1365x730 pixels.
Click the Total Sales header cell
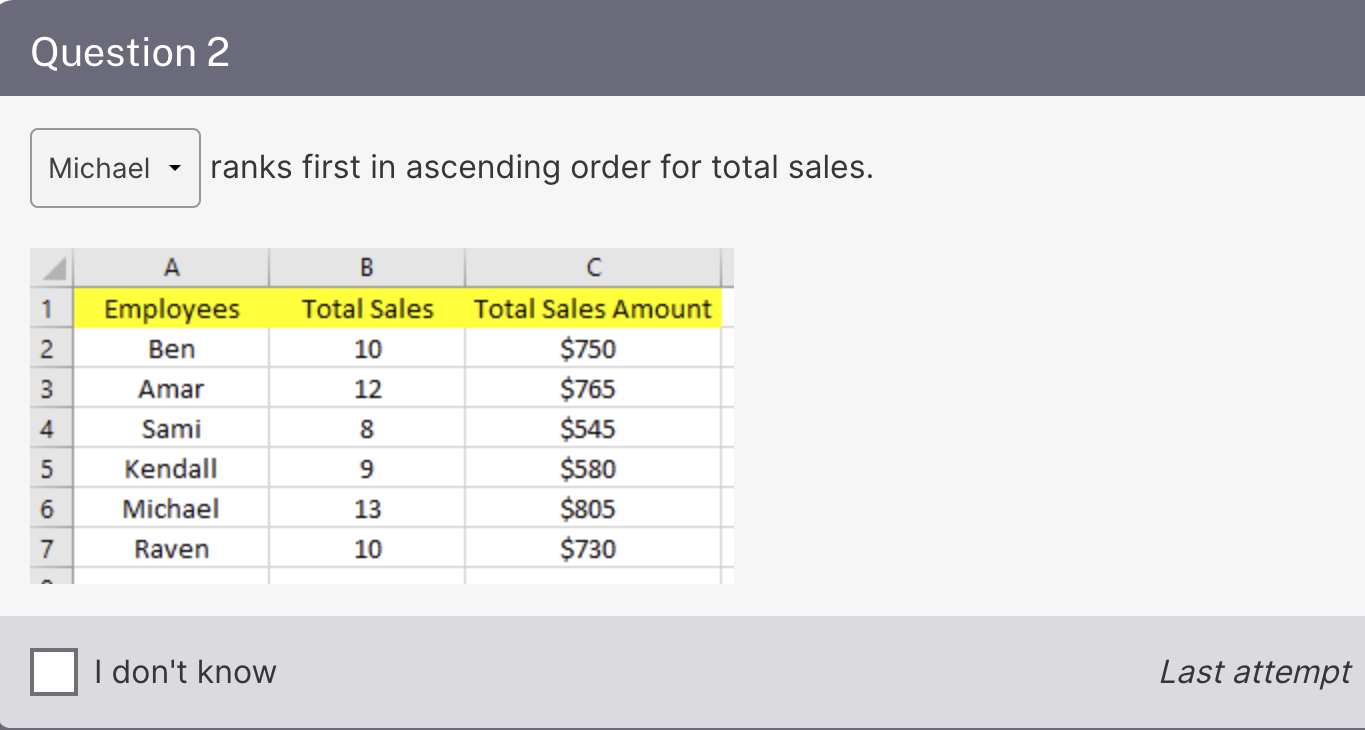[367, 309]
